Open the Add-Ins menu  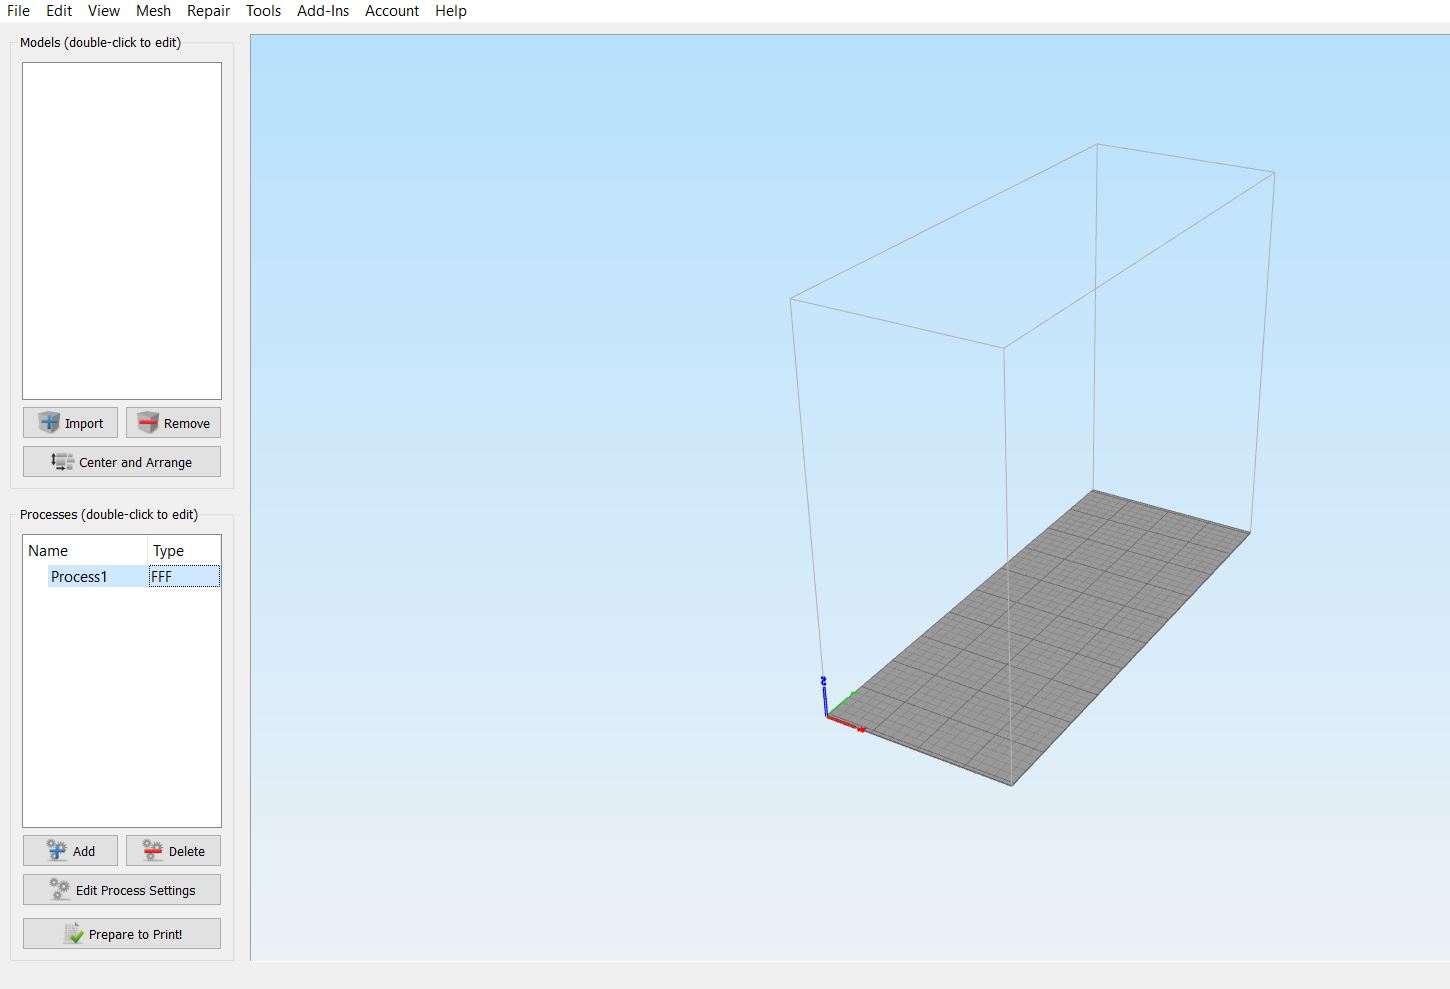click(x=322, y=11)
